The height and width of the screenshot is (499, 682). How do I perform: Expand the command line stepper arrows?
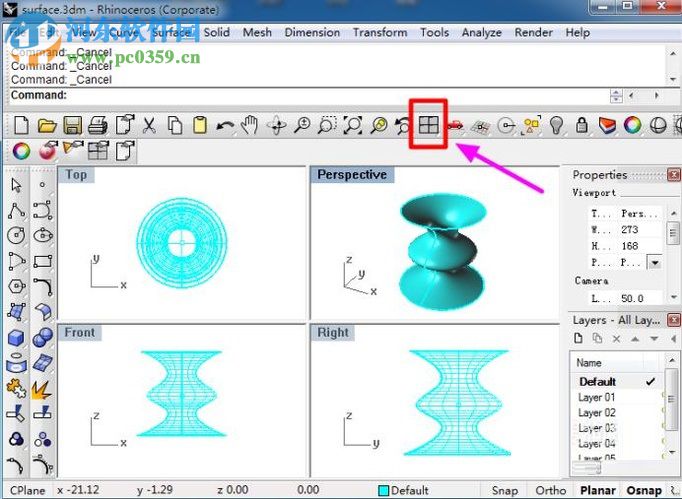click(x=616, y=96)
